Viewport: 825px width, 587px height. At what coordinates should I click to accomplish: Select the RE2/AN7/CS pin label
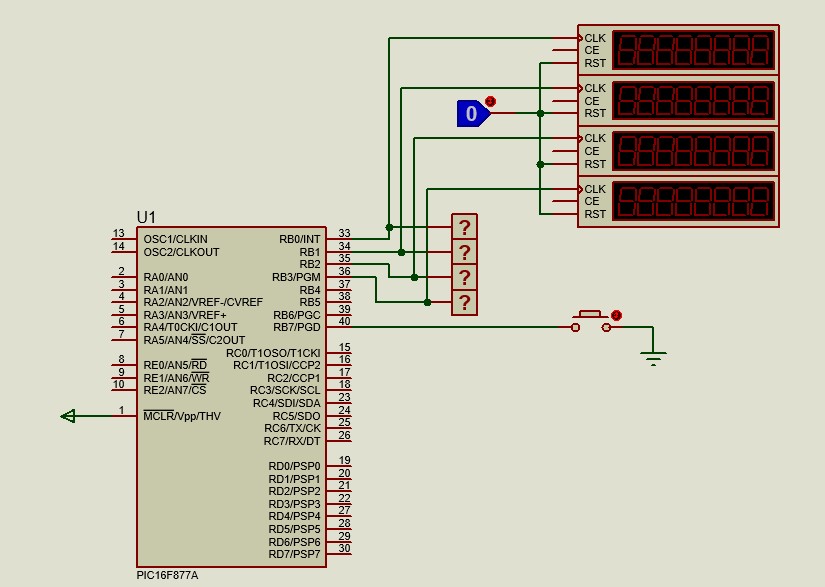175,390
